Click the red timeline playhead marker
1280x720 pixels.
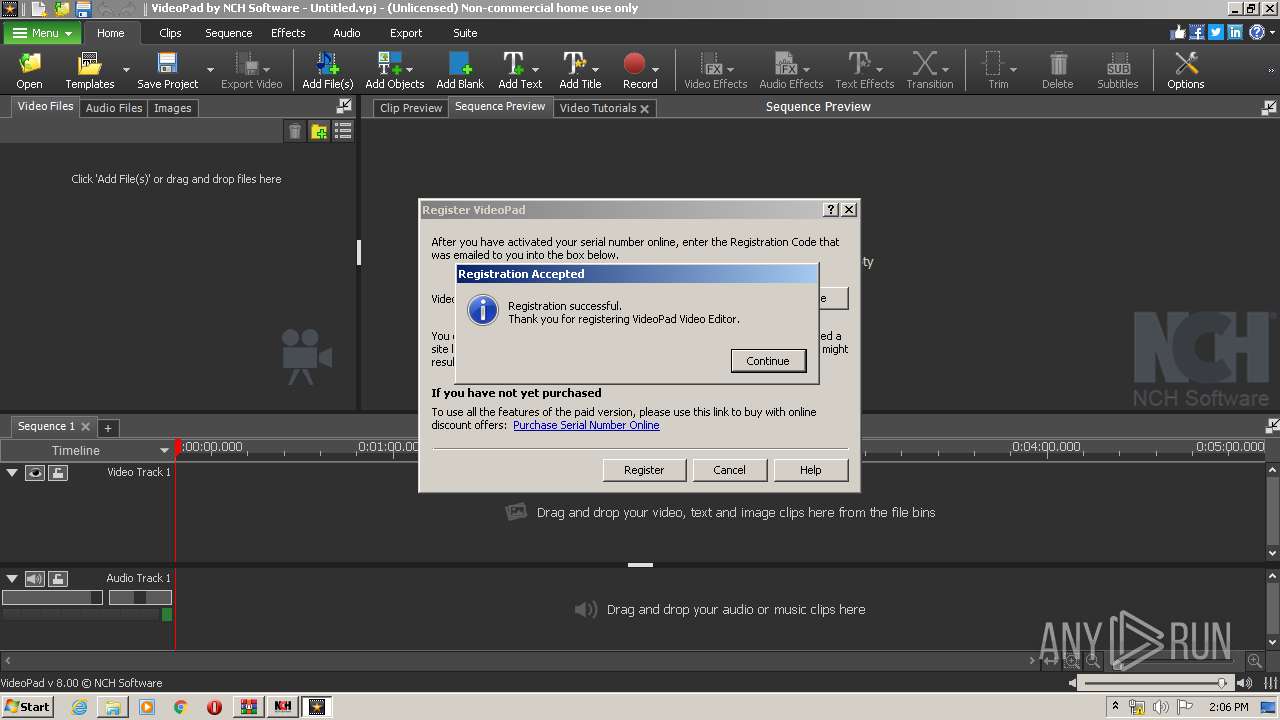pos(179,447)
